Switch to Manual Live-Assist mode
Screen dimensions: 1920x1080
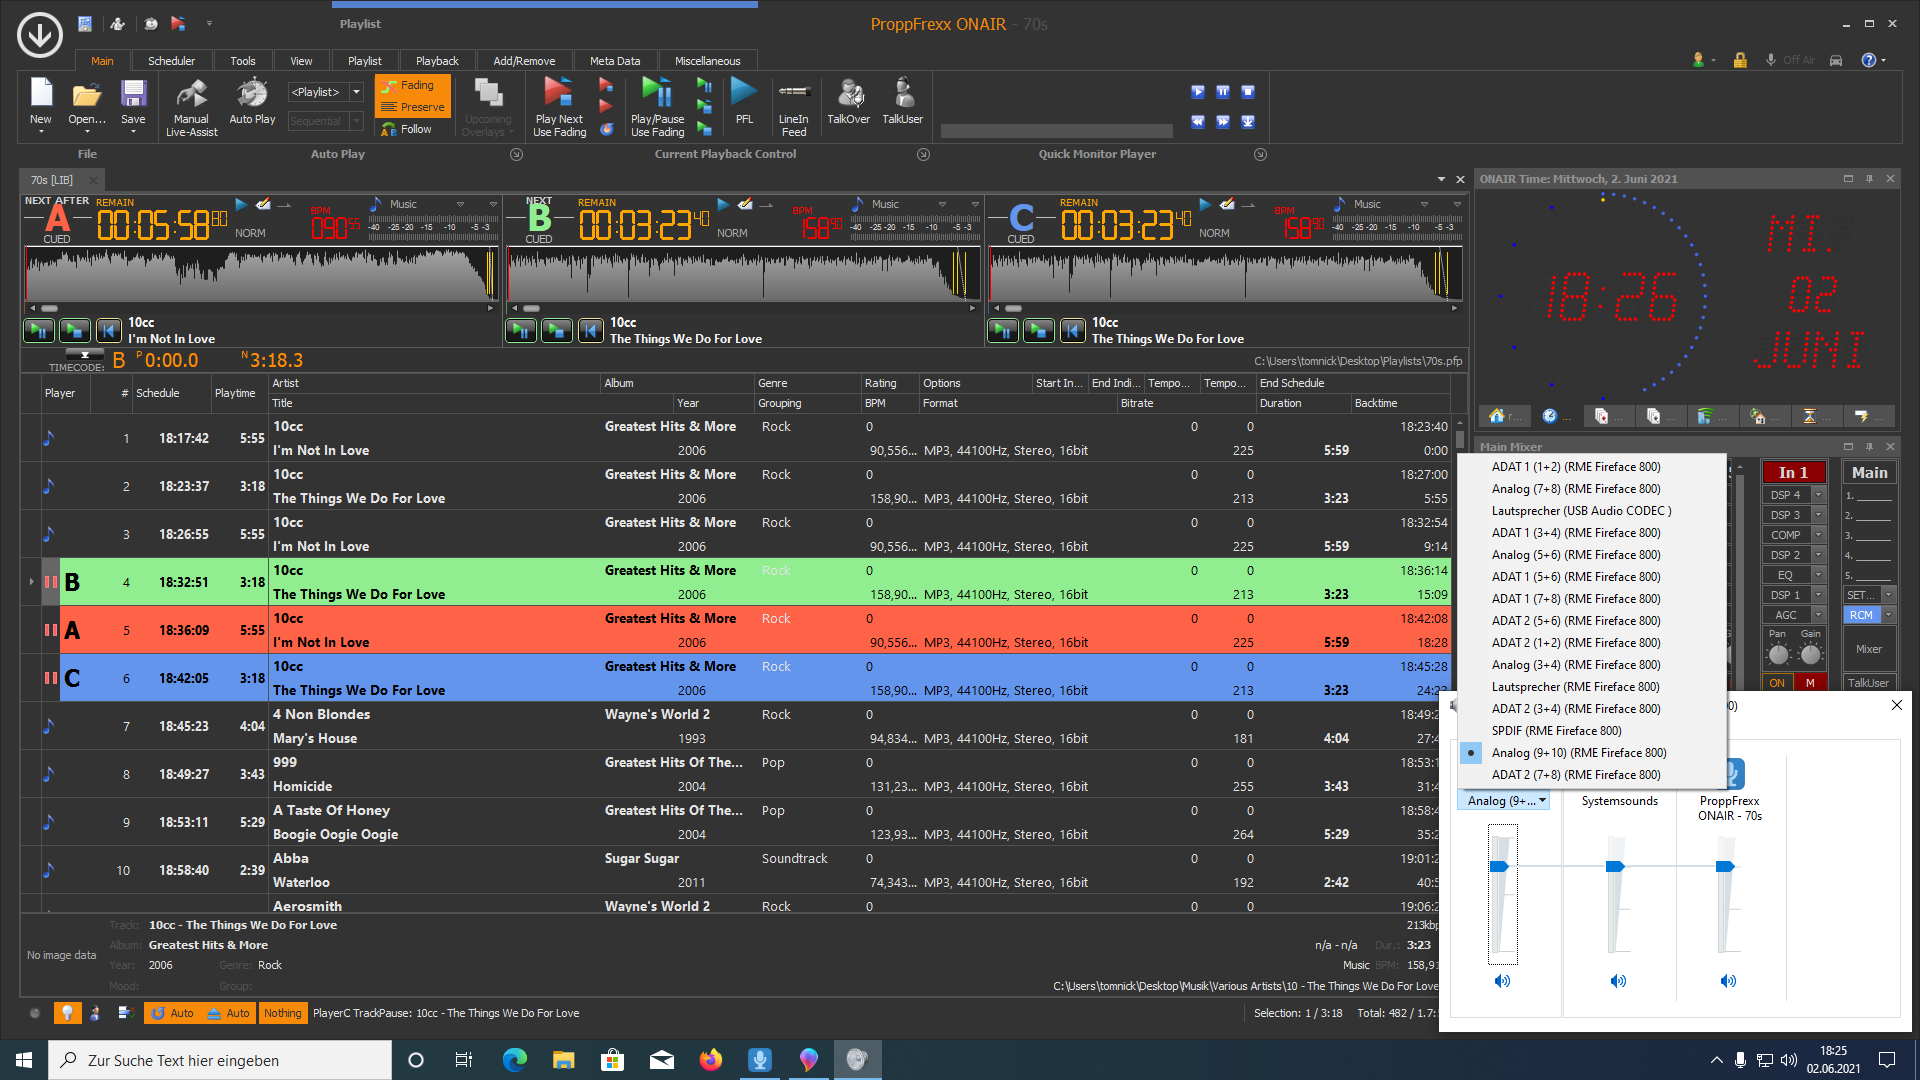pos(191,107)
